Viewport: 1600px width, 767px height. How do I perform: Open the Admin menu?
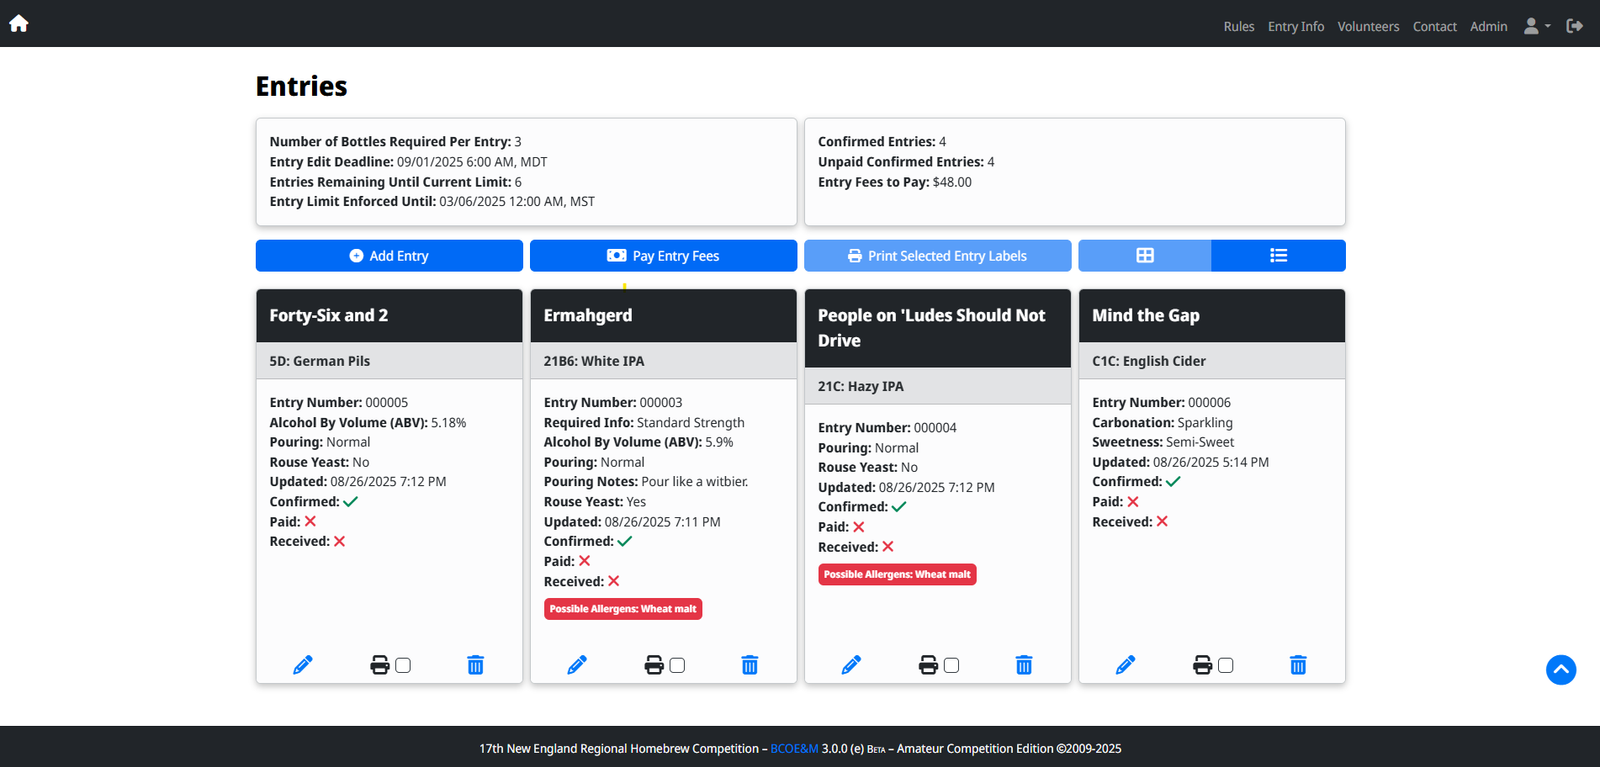[x=1488, y=27]
